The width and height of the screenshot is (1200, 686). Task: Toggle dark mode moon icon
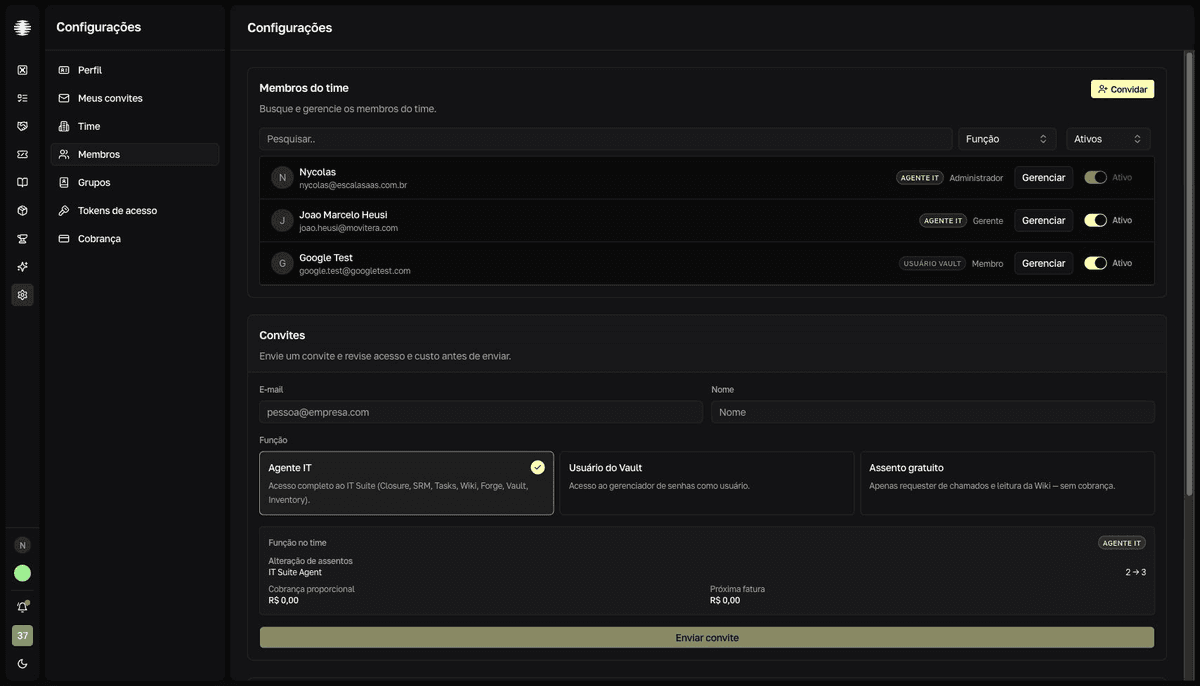click(22, 663)
